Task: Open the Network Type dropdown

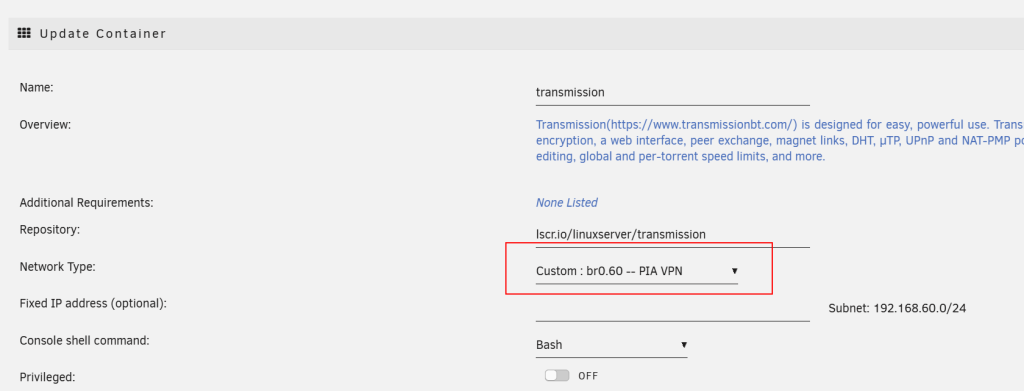Action: pos(637,271)
